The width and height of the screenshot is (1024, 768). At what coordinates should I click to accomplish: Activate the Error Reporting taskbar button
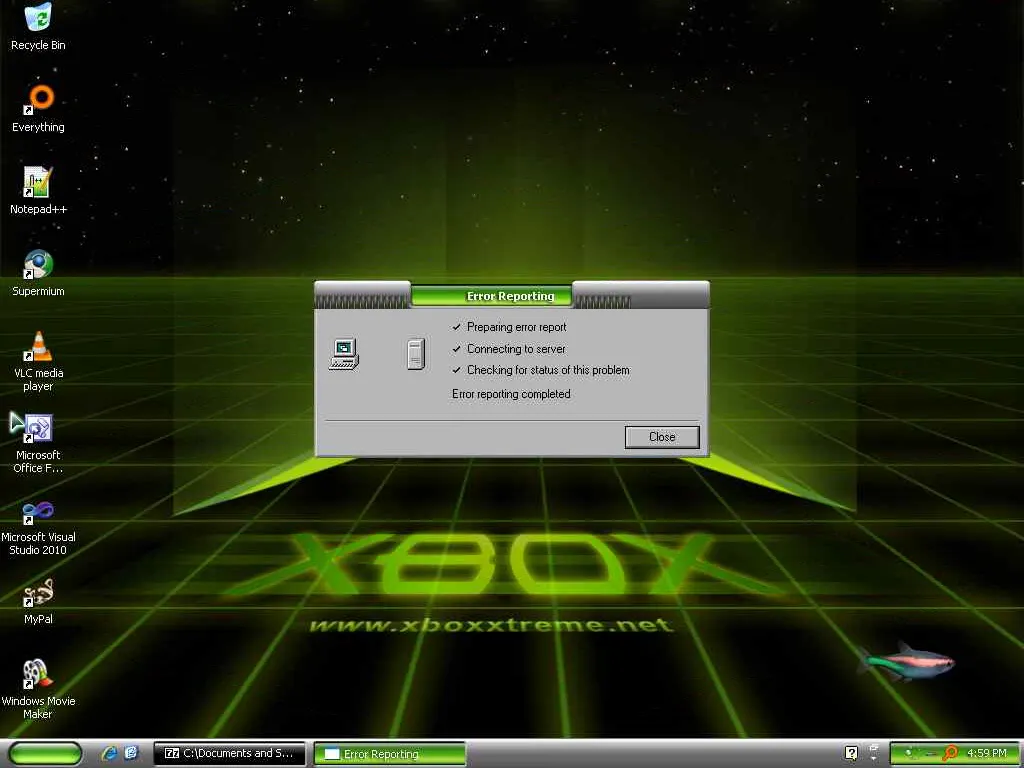tap(390, 754)
